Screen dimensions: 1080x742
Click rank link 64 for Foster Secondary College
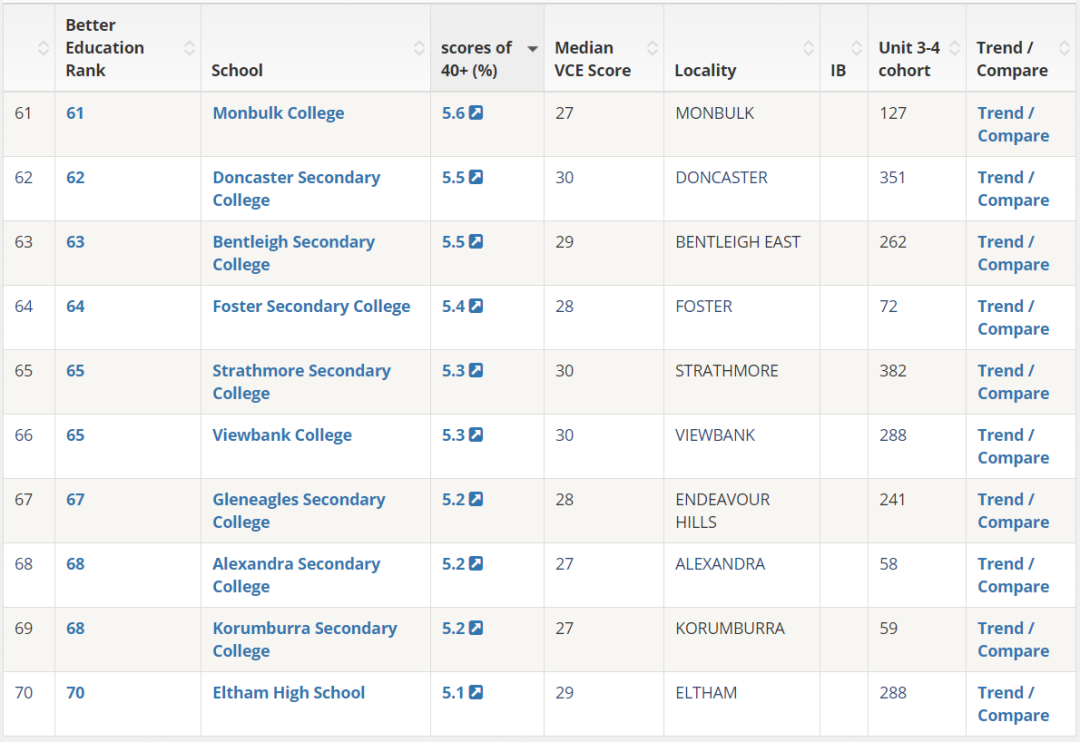pos(75,306)
